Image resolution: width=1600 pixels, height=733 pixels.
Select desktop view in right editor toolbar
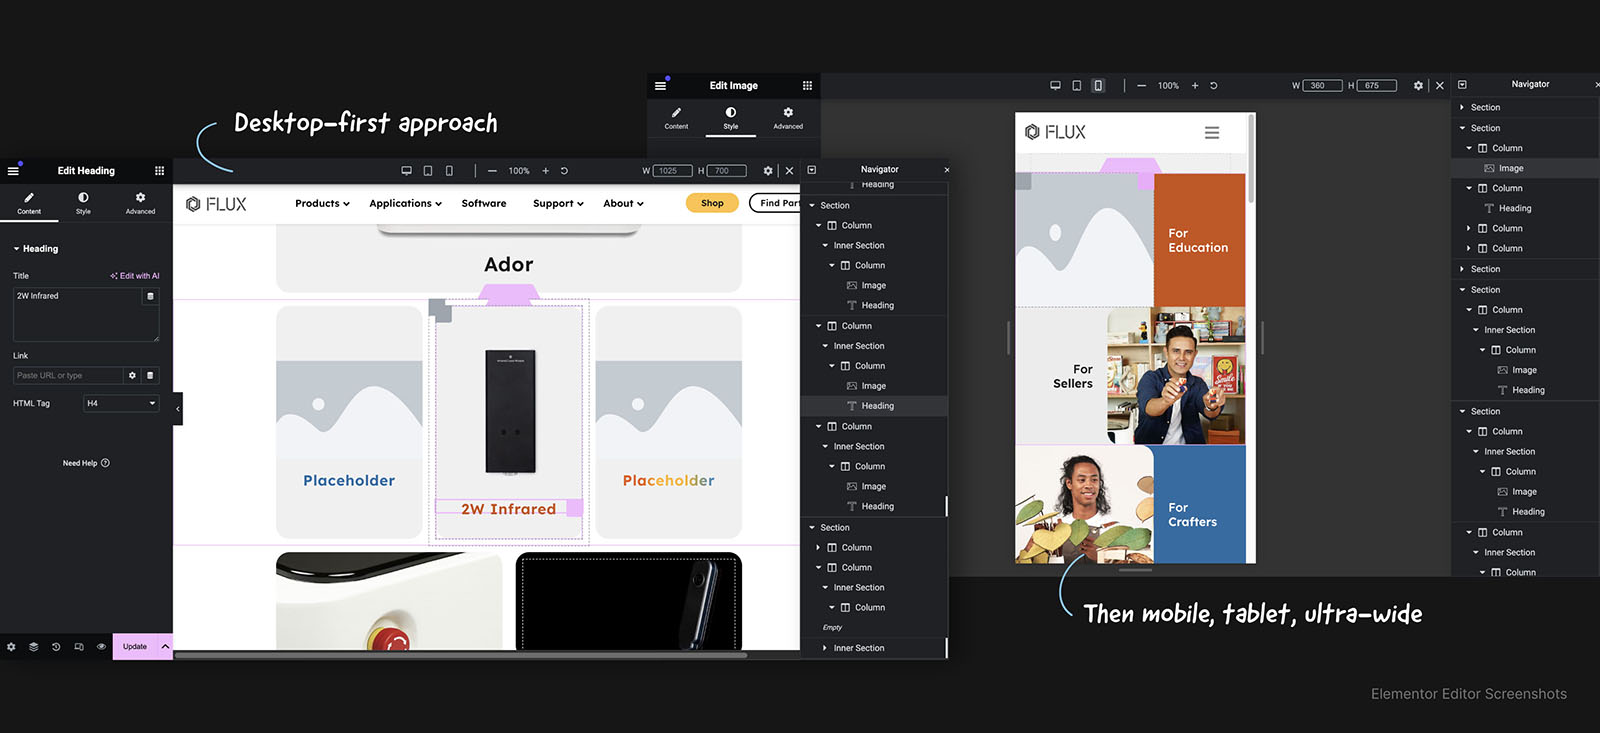1055,86
